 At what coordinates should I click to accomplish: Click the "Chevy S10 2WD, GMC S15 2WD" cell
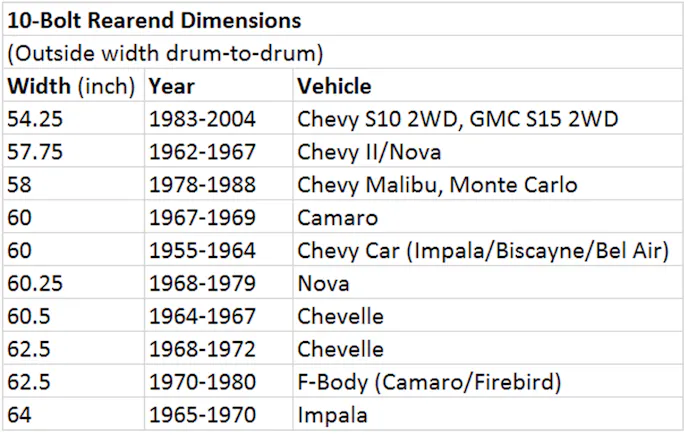point(458,119)
